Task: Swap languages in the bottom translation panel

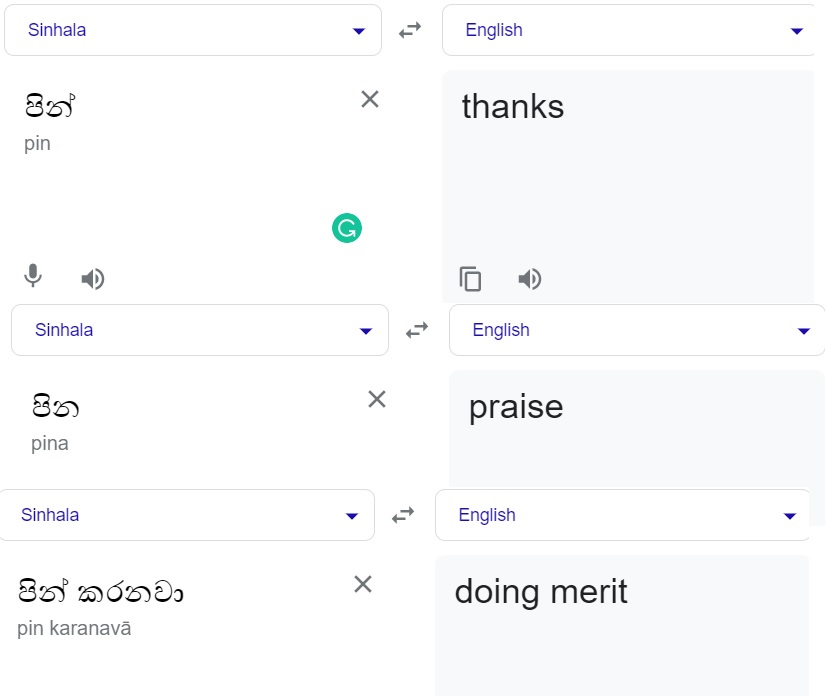Action: click(403, 515)
